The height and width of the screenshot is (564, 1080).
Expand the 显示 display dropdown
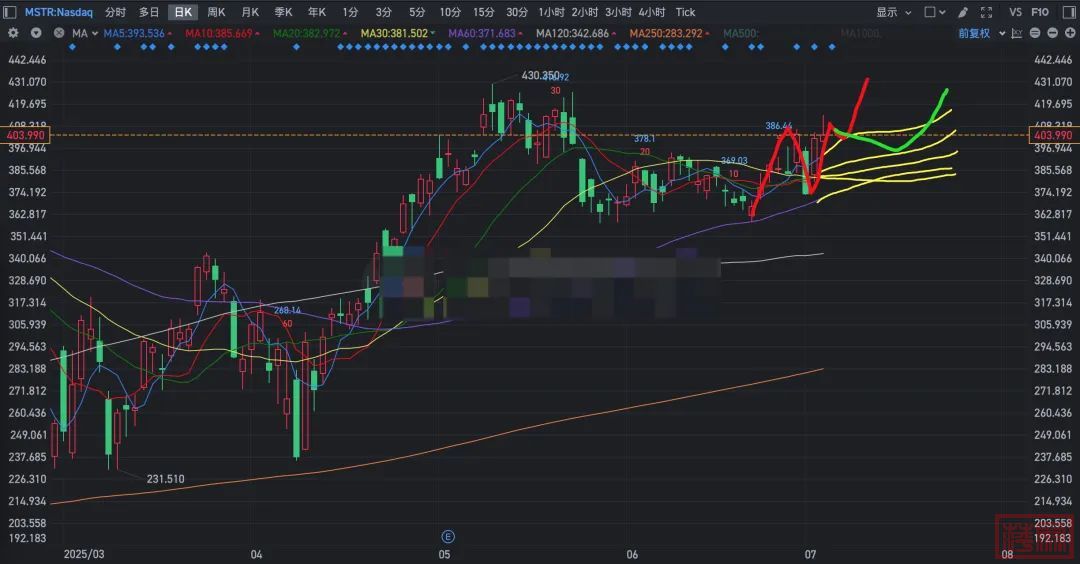(892, 12)
